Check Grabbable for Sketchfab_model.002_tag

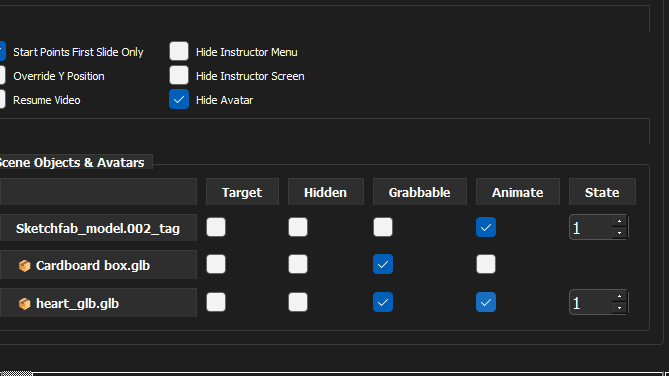[383, 227]
